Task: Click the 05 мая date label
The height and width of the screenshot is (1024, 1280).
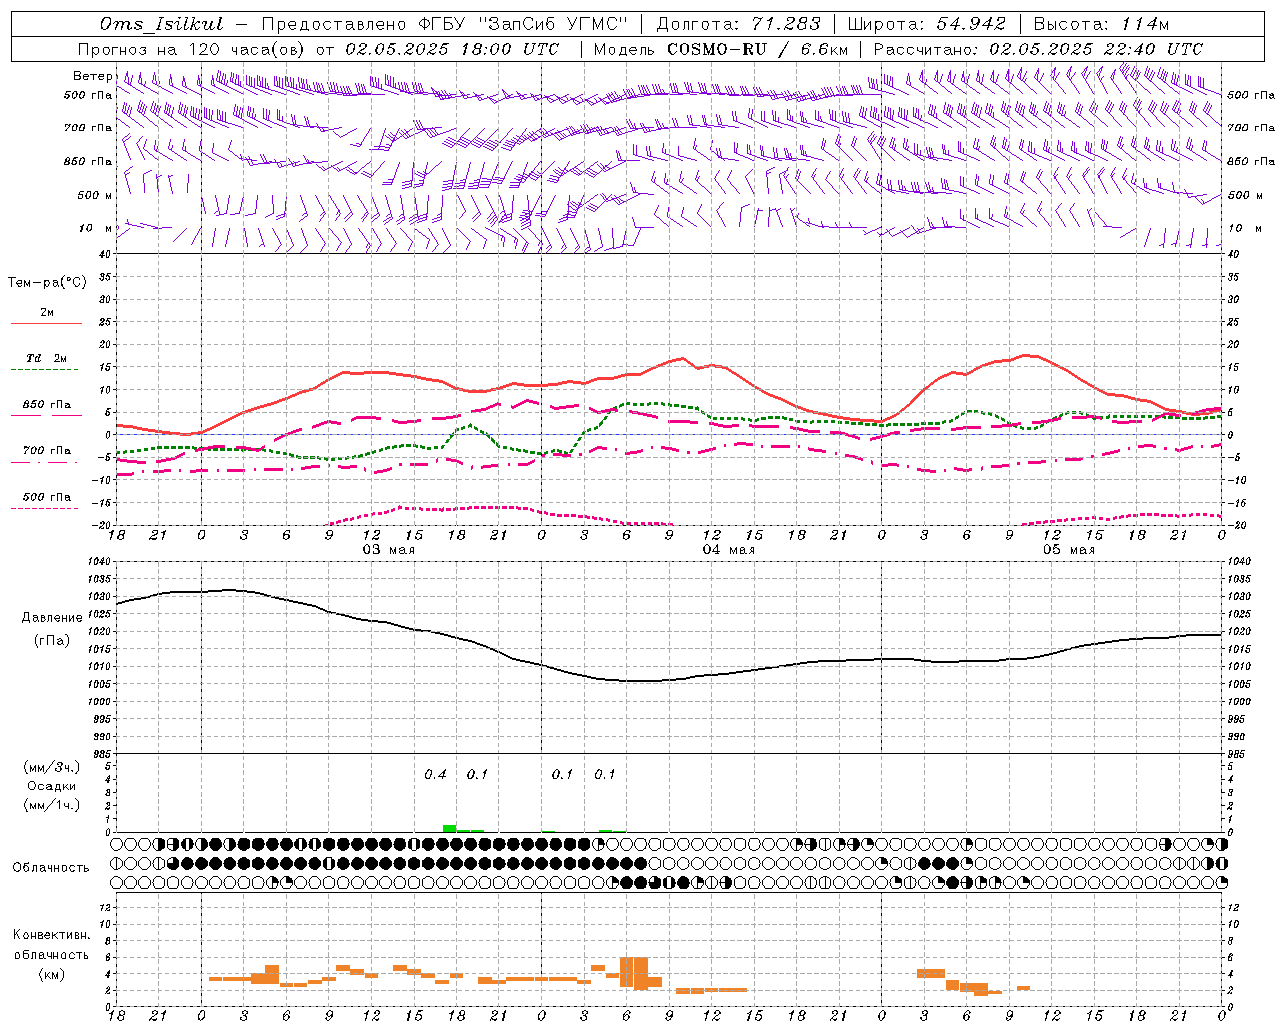Action: 1068,550
